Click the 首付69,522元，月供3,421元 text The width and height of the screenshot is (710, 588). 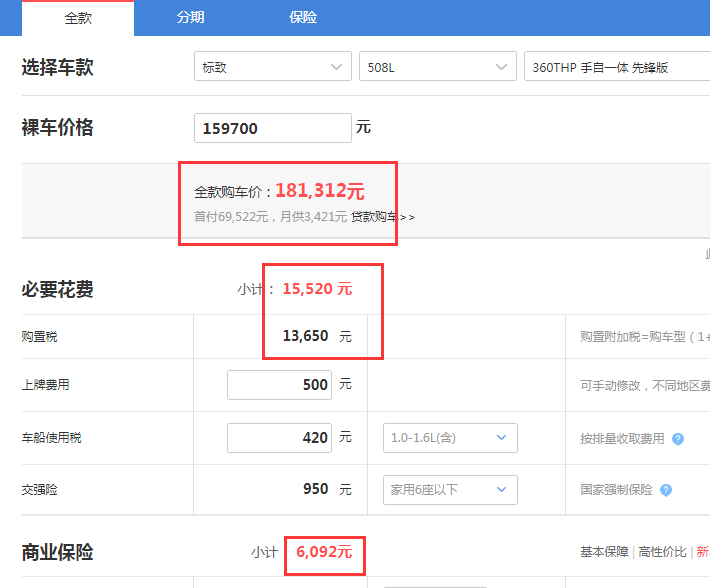270,217
